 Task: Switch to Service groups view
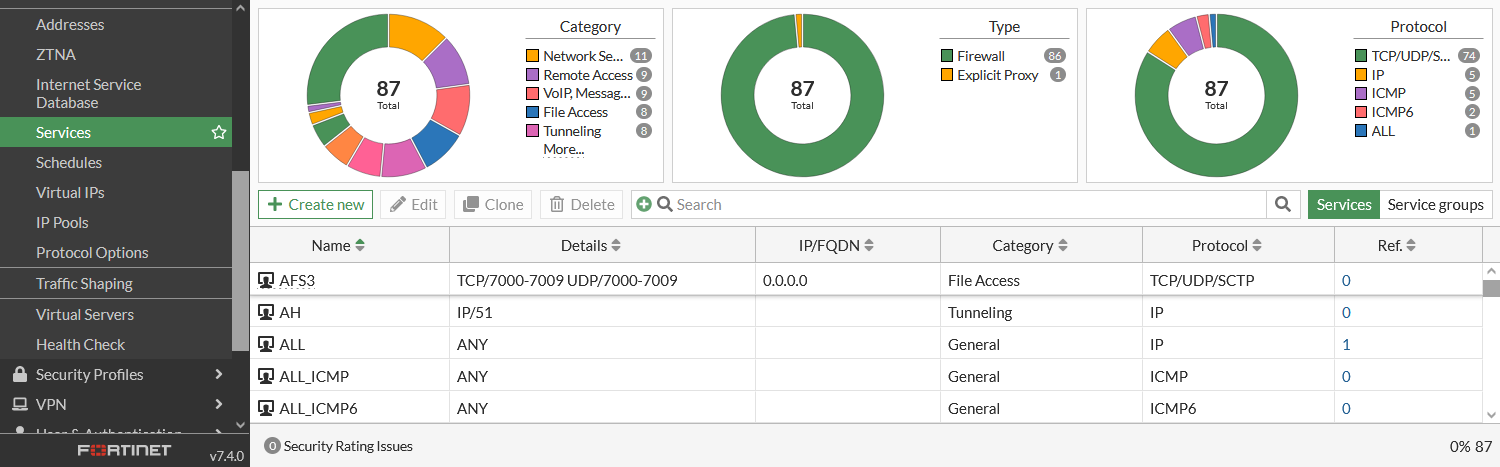[1435, 205]
